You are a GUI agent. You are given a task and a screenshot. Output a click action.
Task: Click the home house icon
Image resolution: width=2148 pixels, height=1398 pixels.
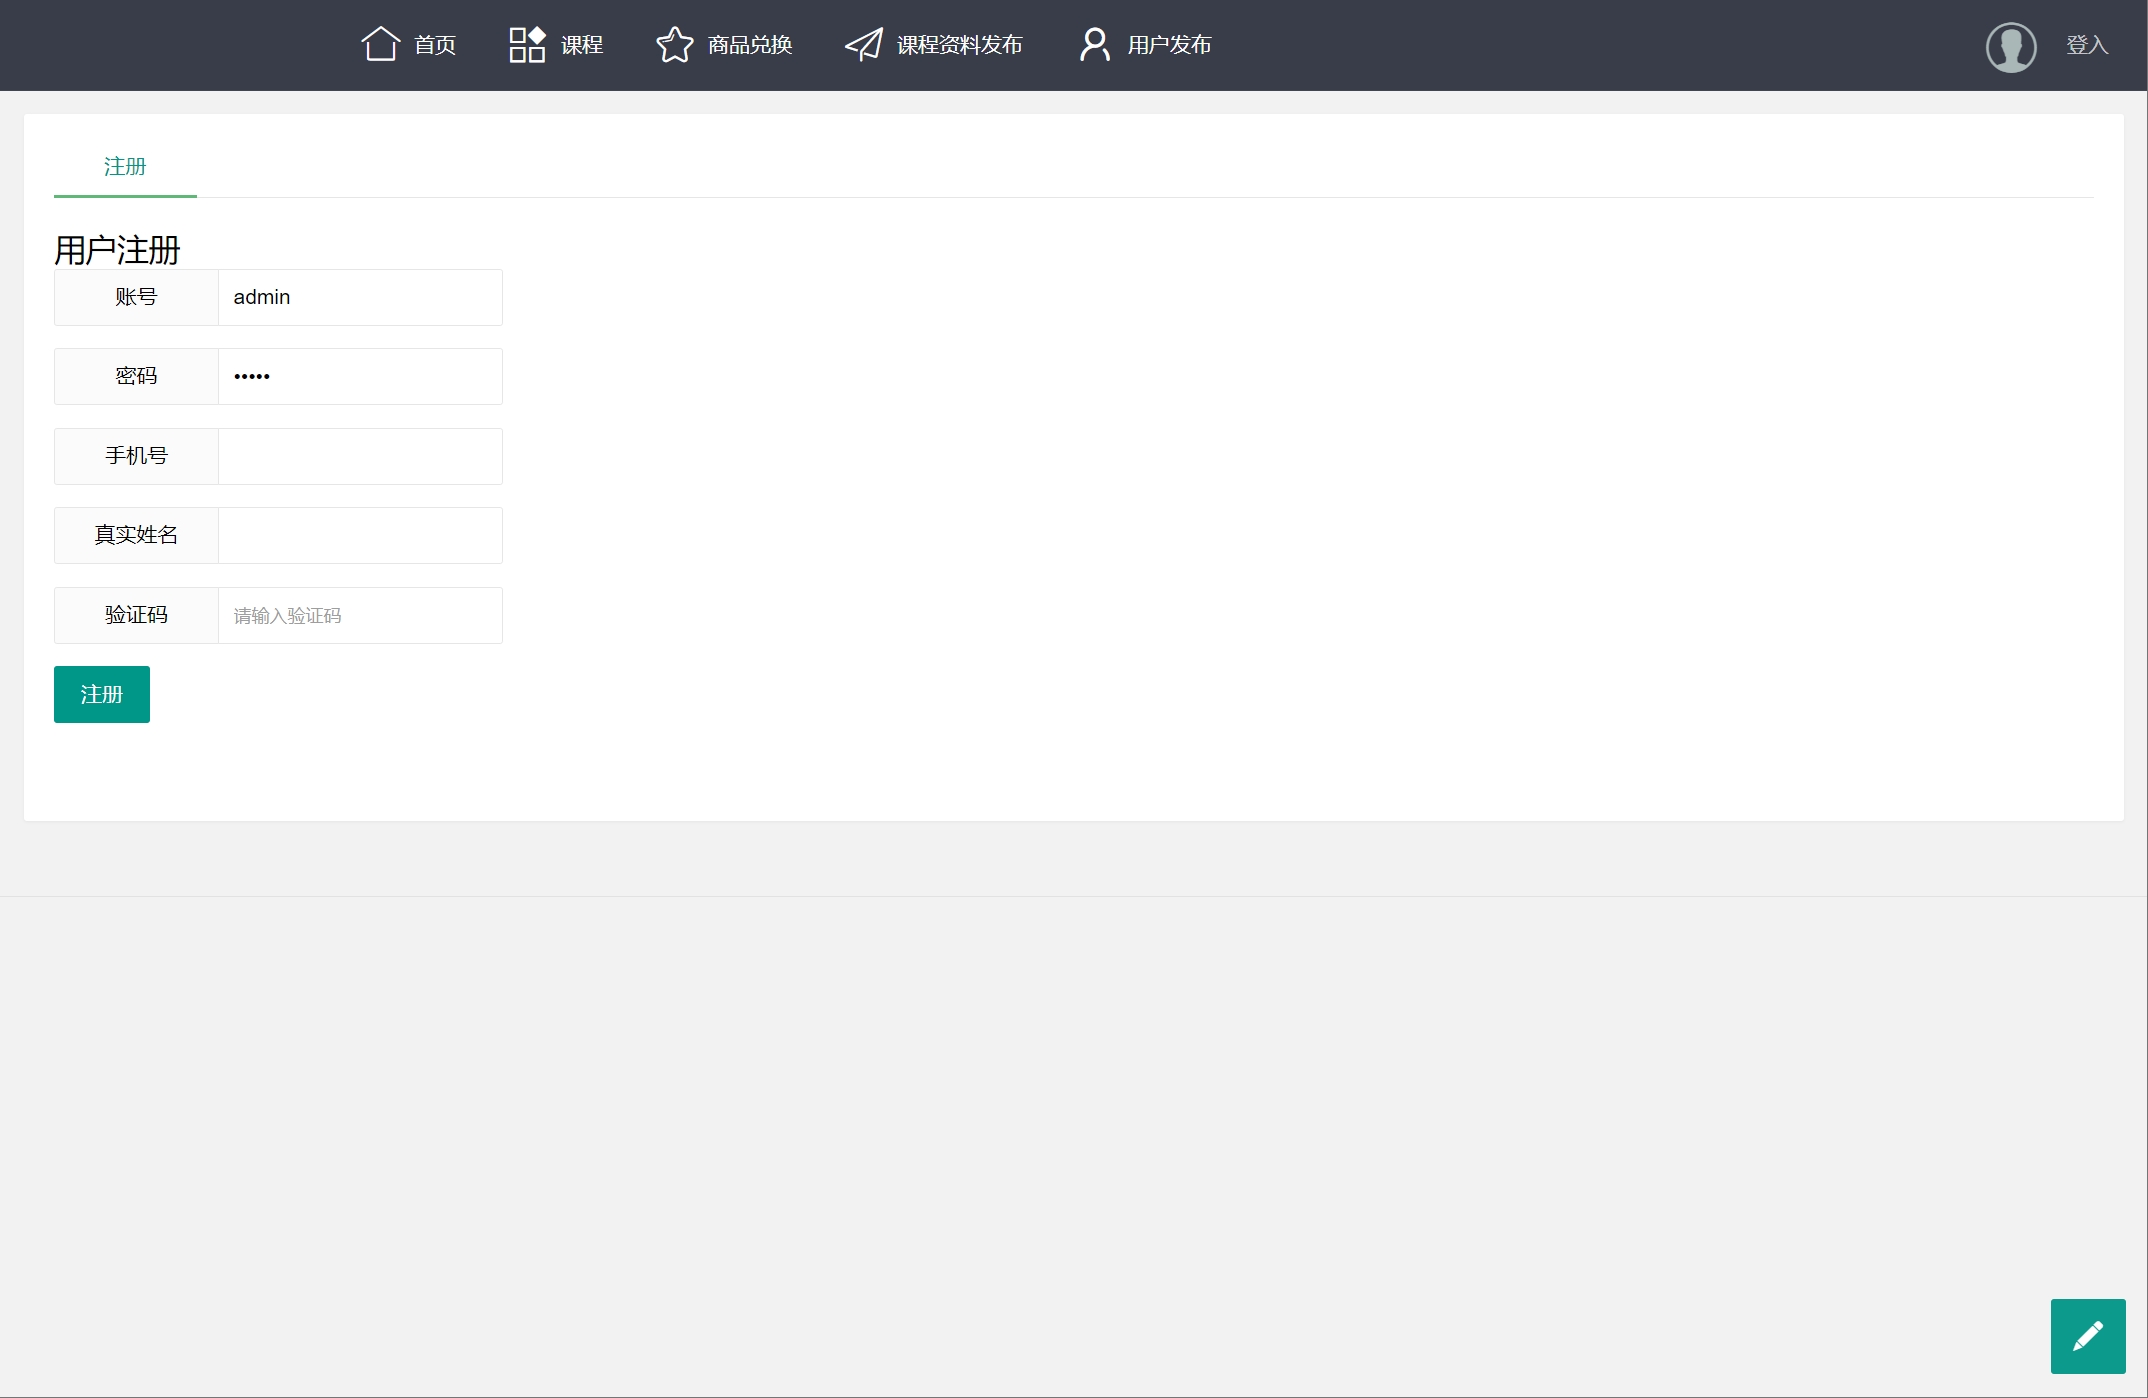click(380, 44)
